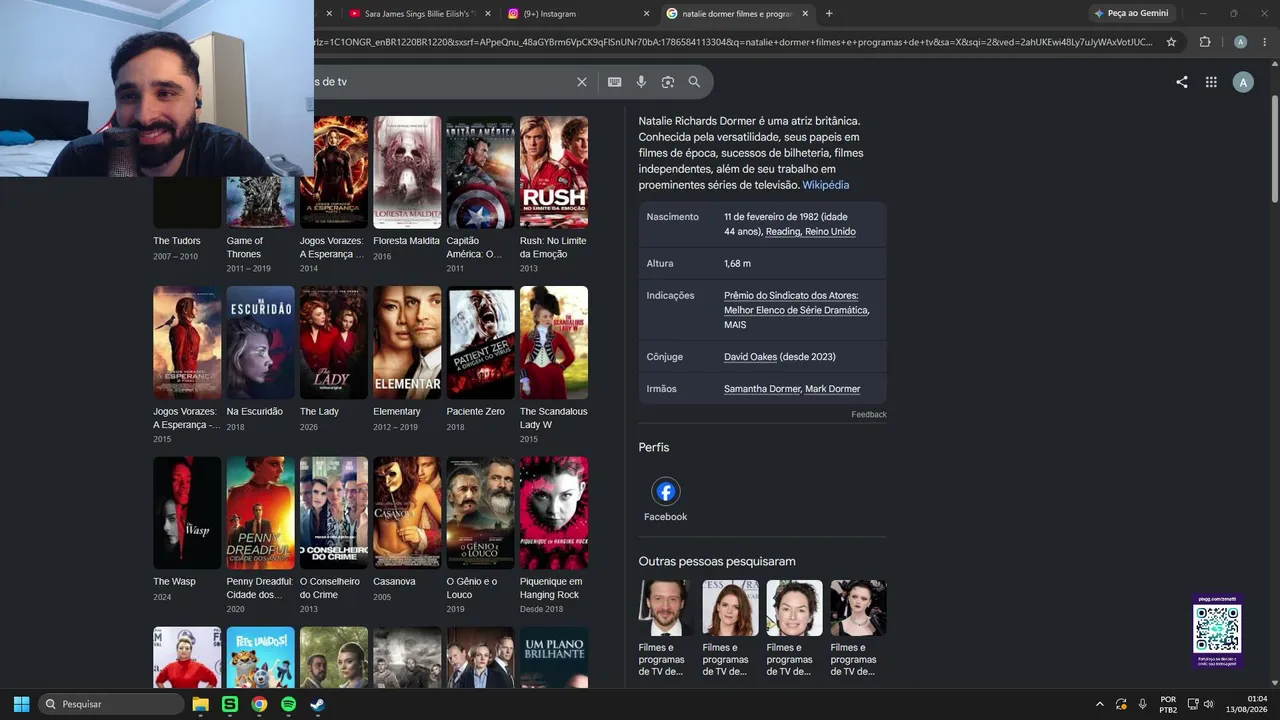Open the Chrome profile avatar in the toolbar
The height and width of the screenshot is (720, 1280).
1240,42
